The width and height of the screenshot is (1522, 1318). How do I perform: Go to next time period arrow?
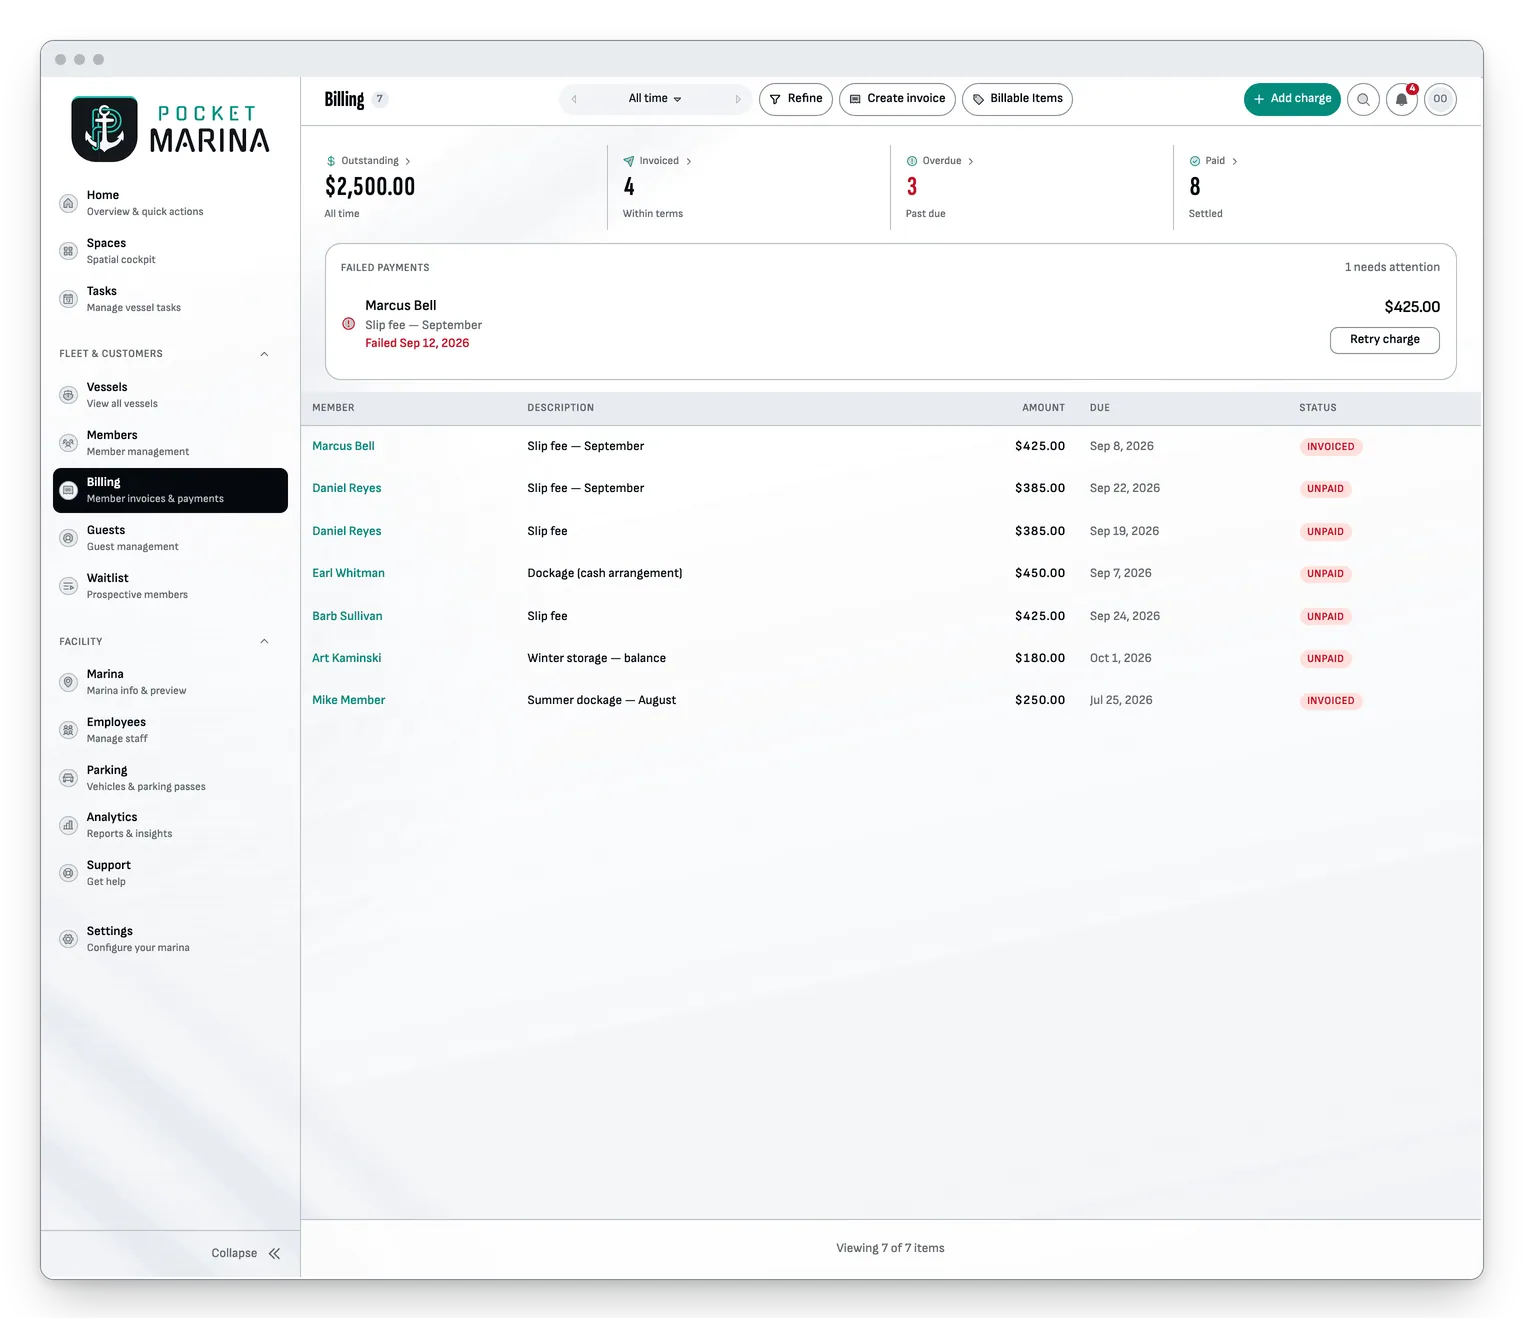[738, 99]
